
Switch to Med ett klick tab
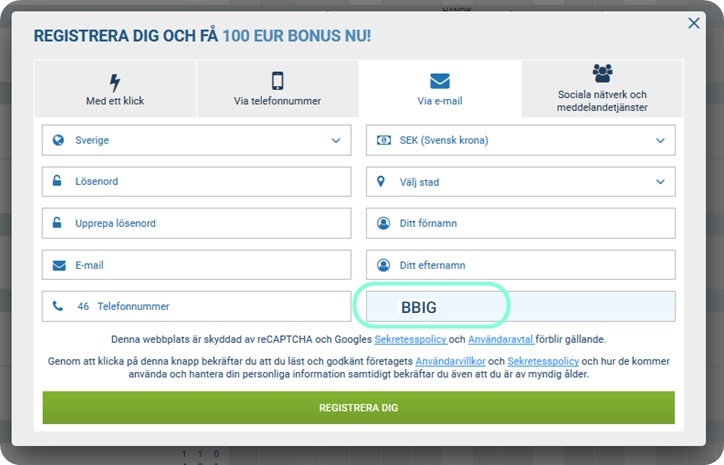coord(115,89)
